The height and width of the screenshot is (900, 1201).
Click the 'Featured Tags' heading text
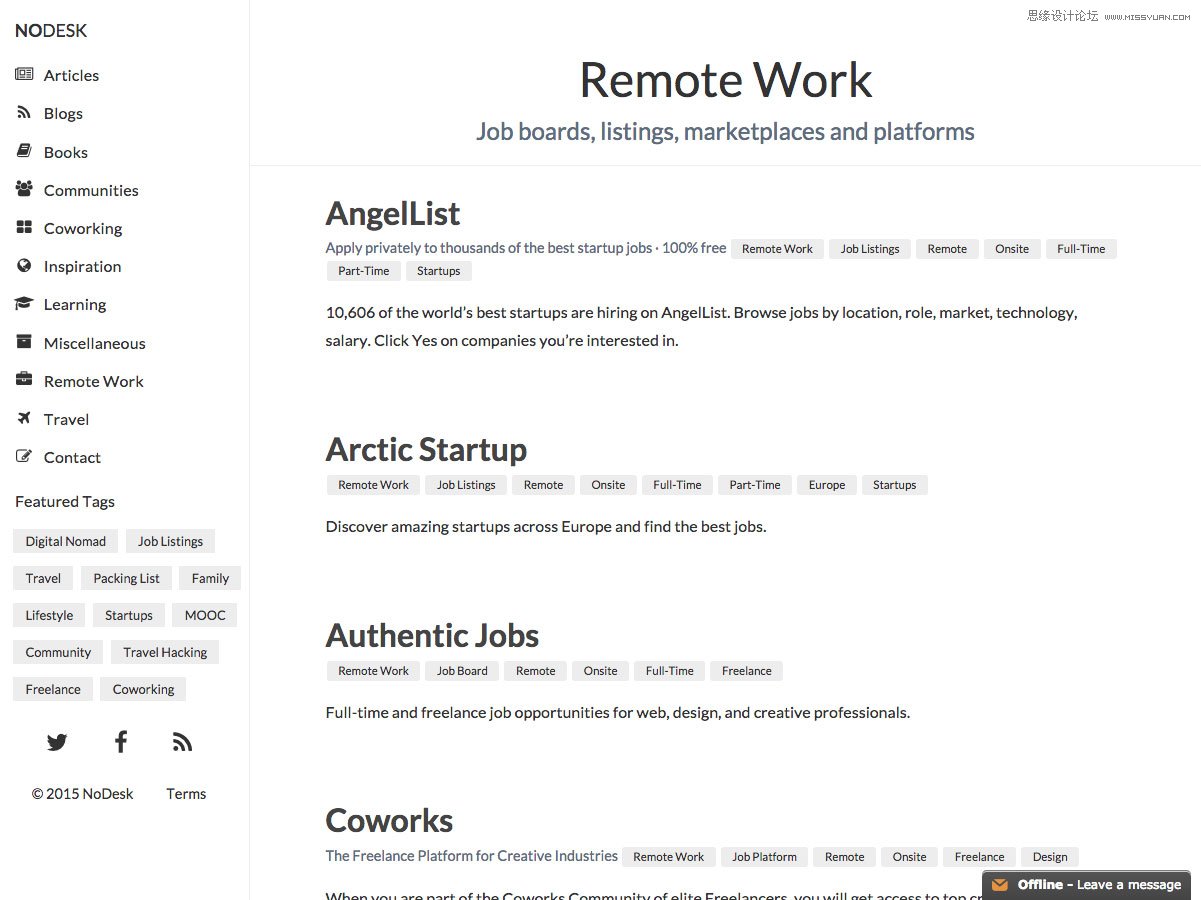pos(65,502)
